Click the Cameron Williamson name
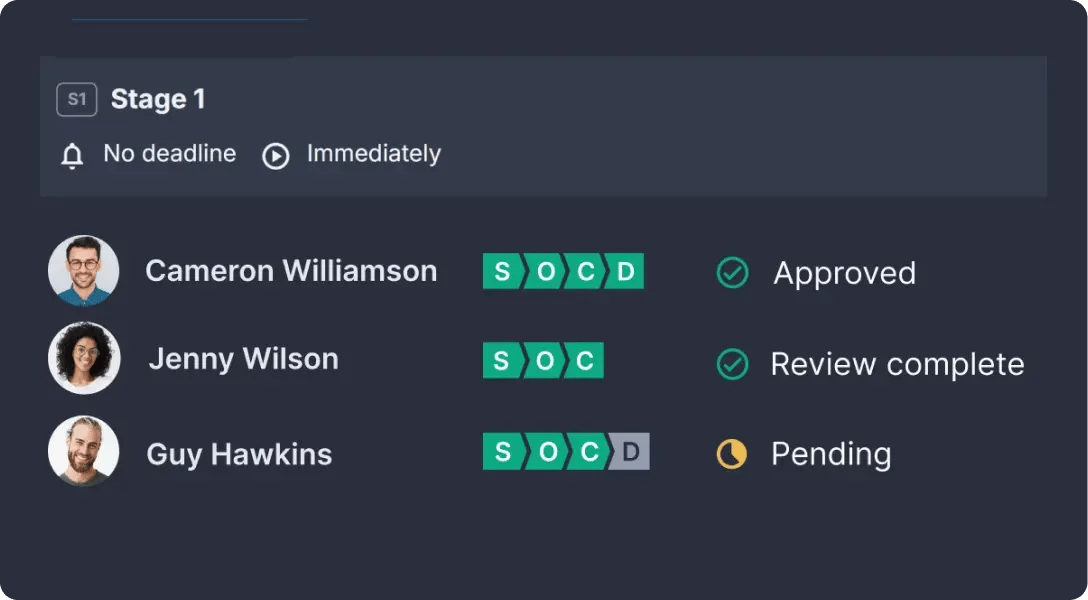1088x600 pixels. pos(291,271)
